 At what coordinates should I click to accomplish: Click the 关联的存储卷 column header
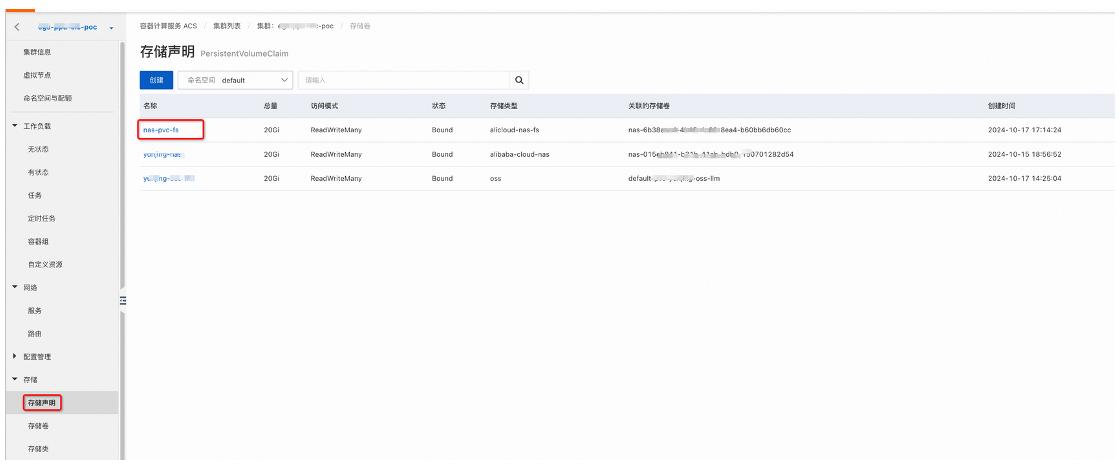point(649,106)
